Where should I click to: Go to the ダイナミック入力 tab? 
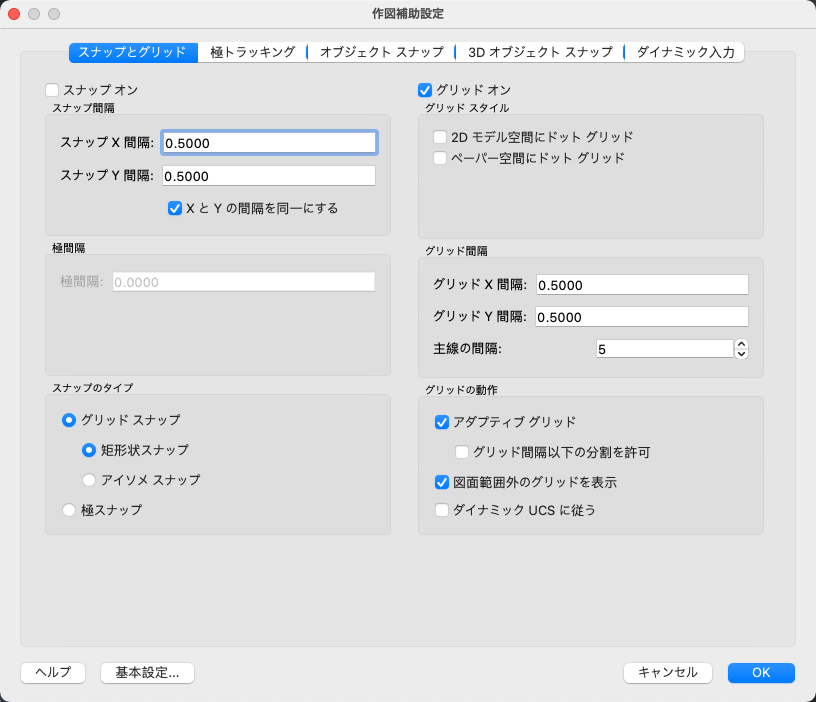[685, 52]
